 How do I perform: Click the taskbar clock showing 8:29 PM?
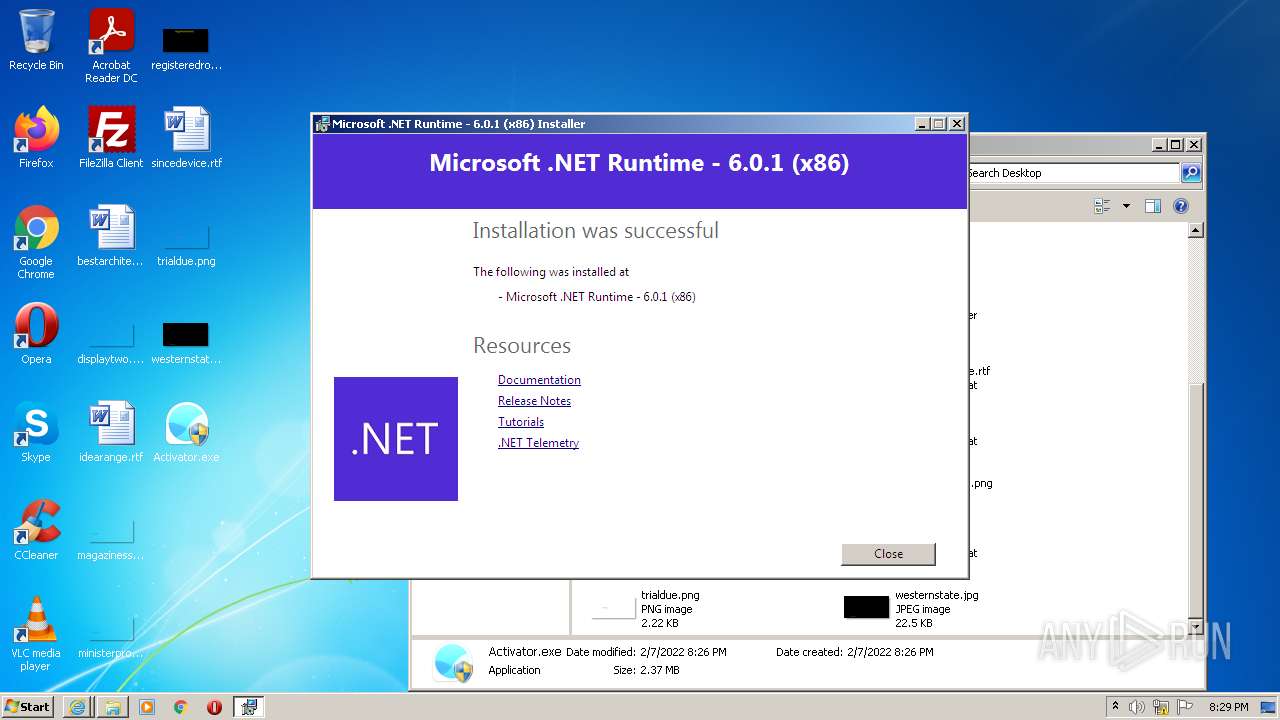(x=1228, y=707)
